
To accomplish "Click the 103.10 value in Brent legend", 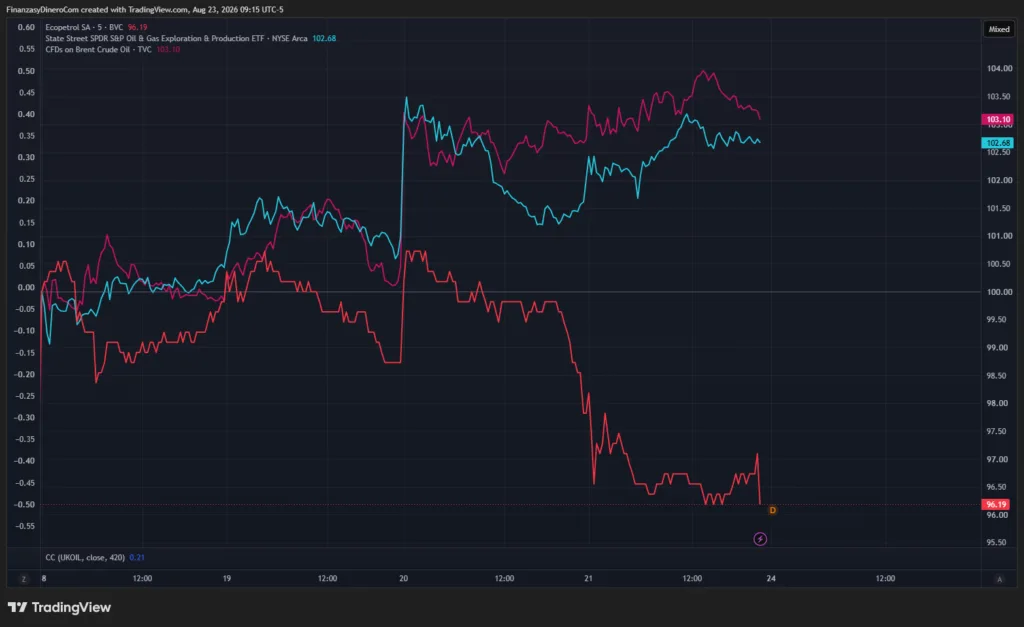I will point(168,50).
